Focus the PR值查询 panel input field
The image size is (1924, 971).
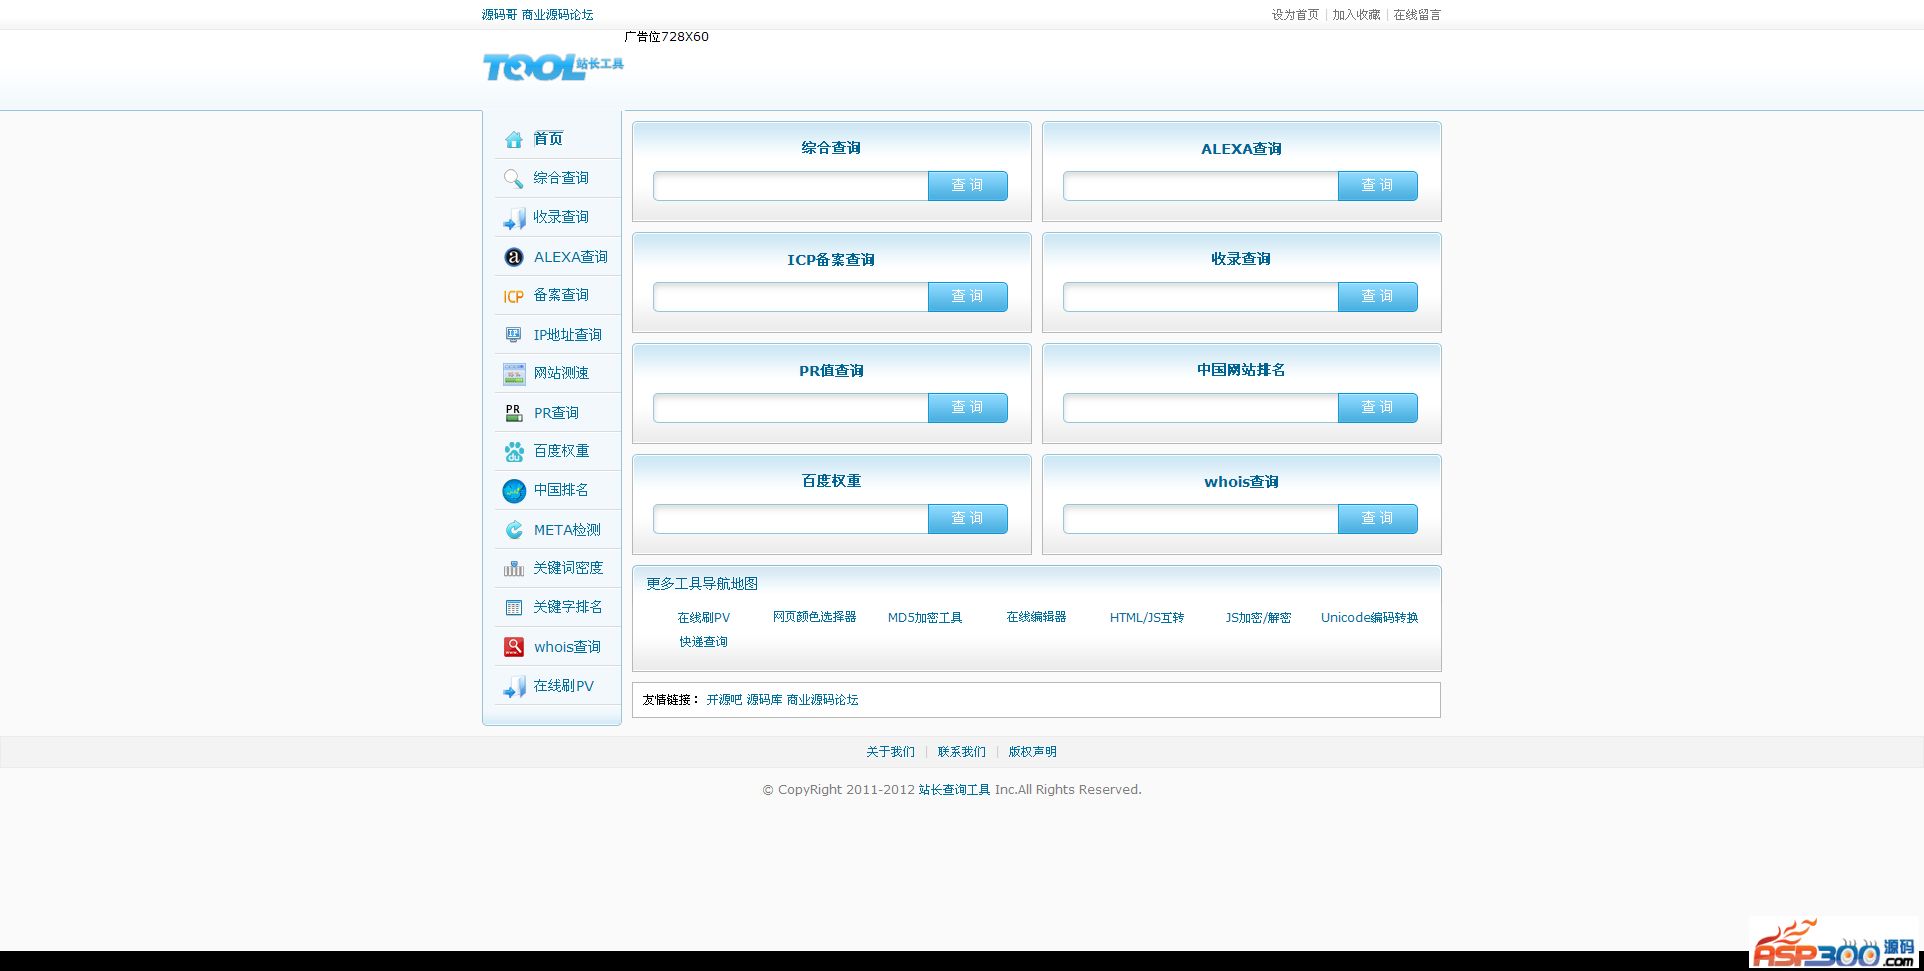click(x=791, y=408)
